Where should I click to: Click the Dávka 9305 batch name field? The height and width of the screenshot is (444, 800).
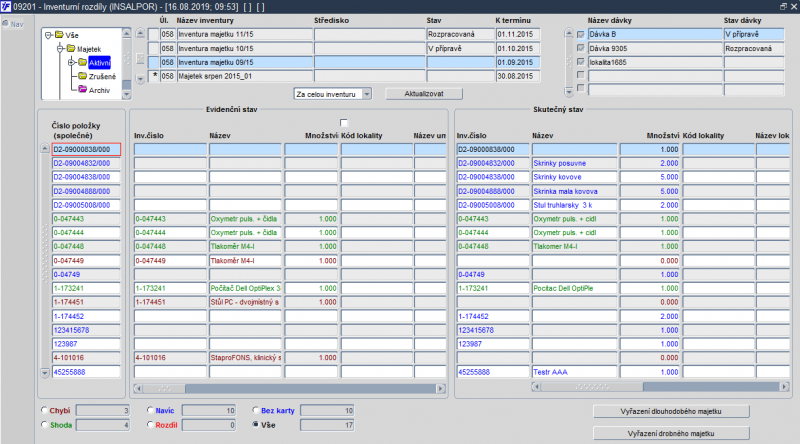point(655,48)
